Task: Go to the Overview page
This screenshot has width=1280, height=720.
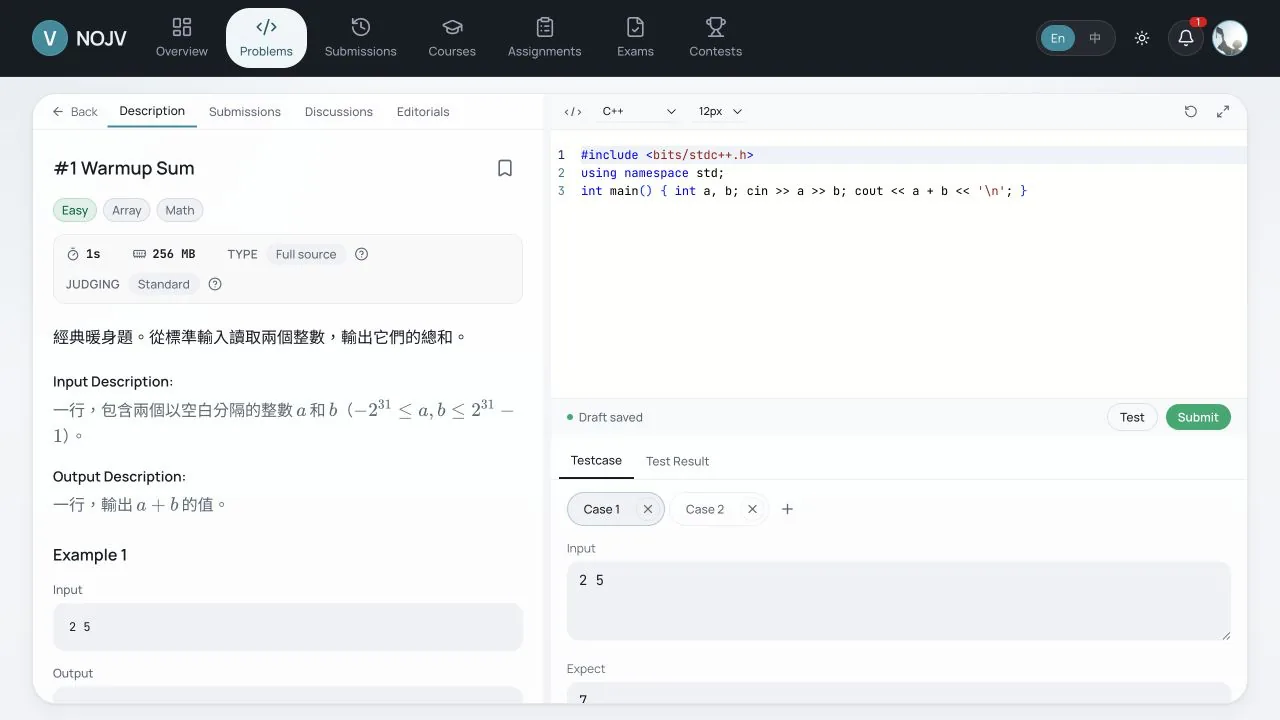Action: click(x=182, y=38)
